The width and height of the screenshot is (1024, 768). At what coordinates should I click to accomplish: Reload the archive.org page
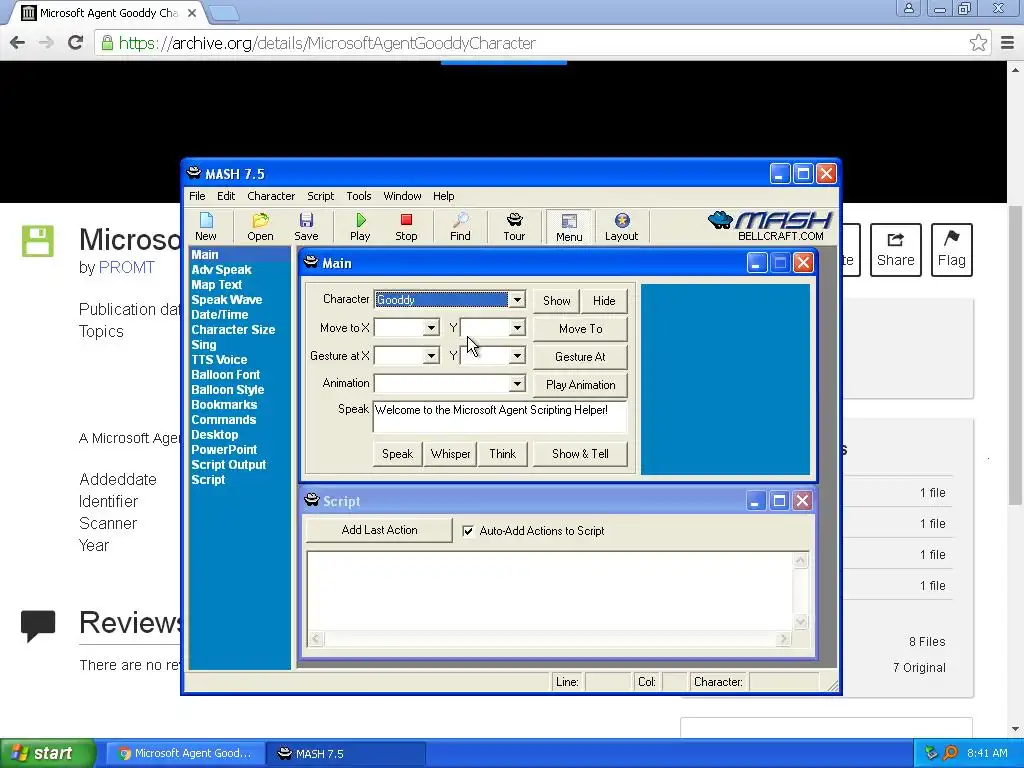(x=76, y=43)
